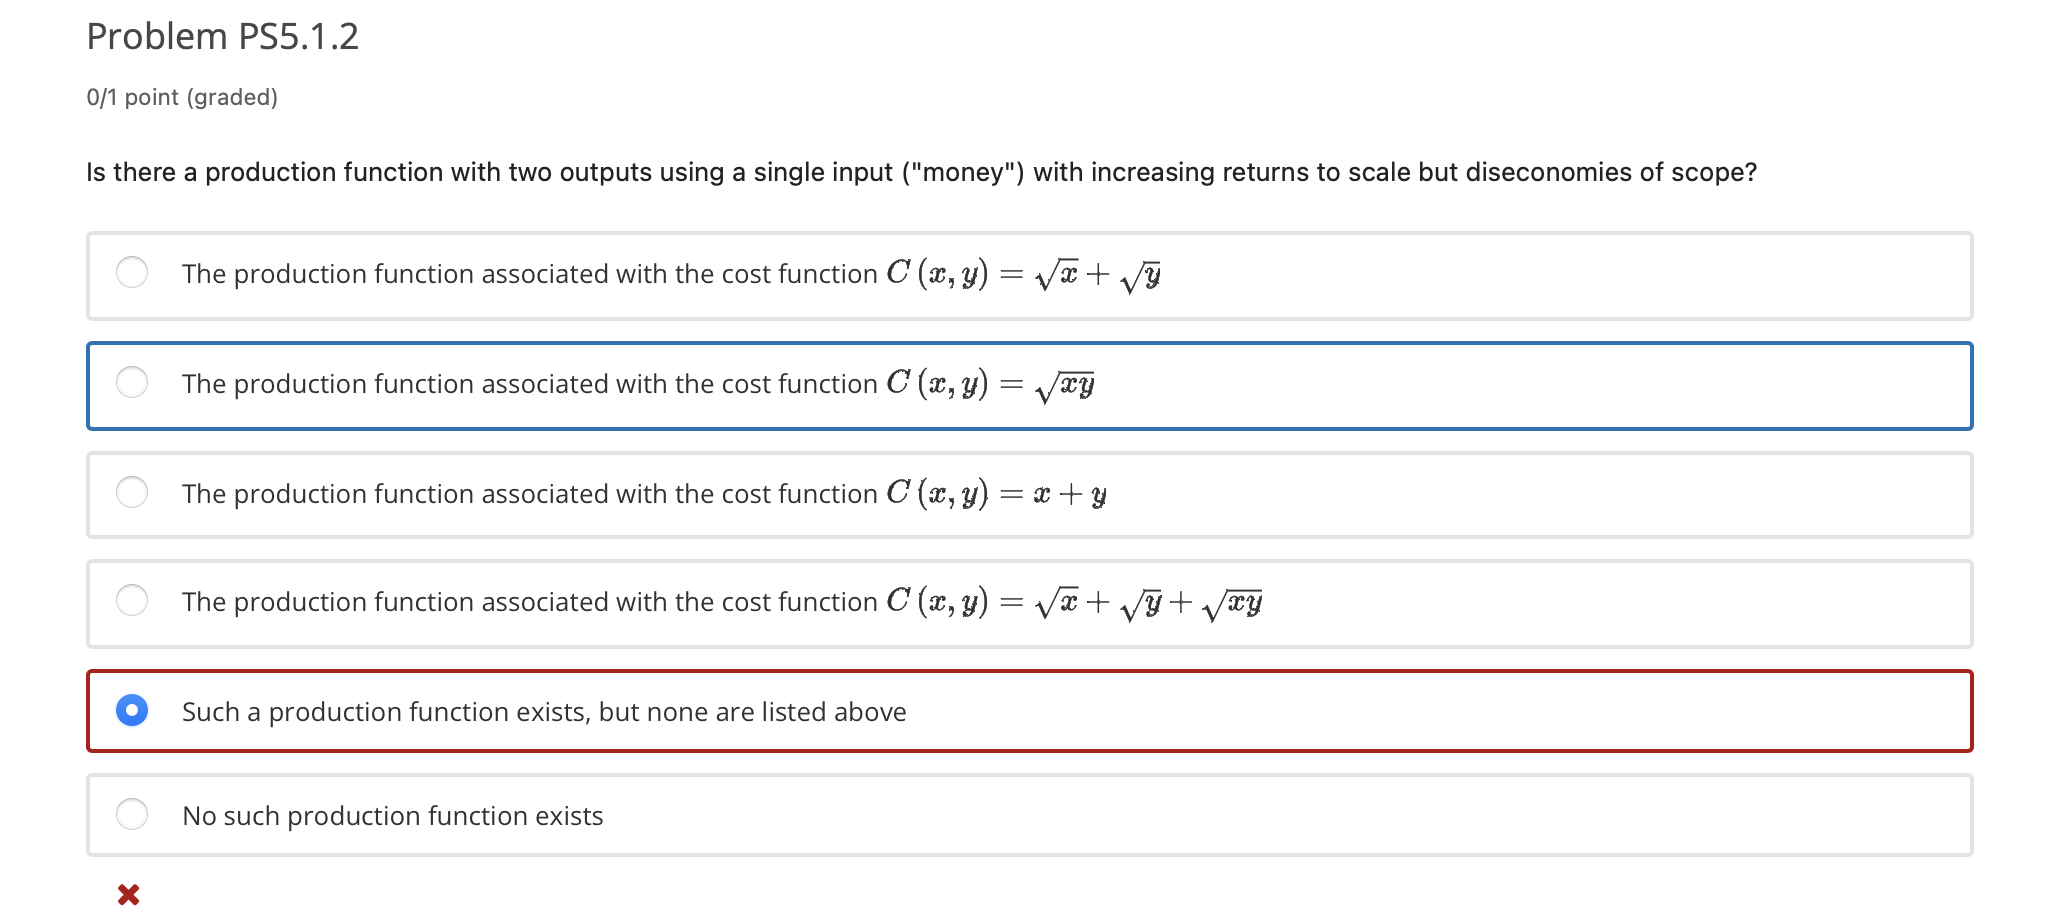Click the '0/1 point (graded)' label
The width and height of the screenshot is (2066, 916).
(180, 97)
